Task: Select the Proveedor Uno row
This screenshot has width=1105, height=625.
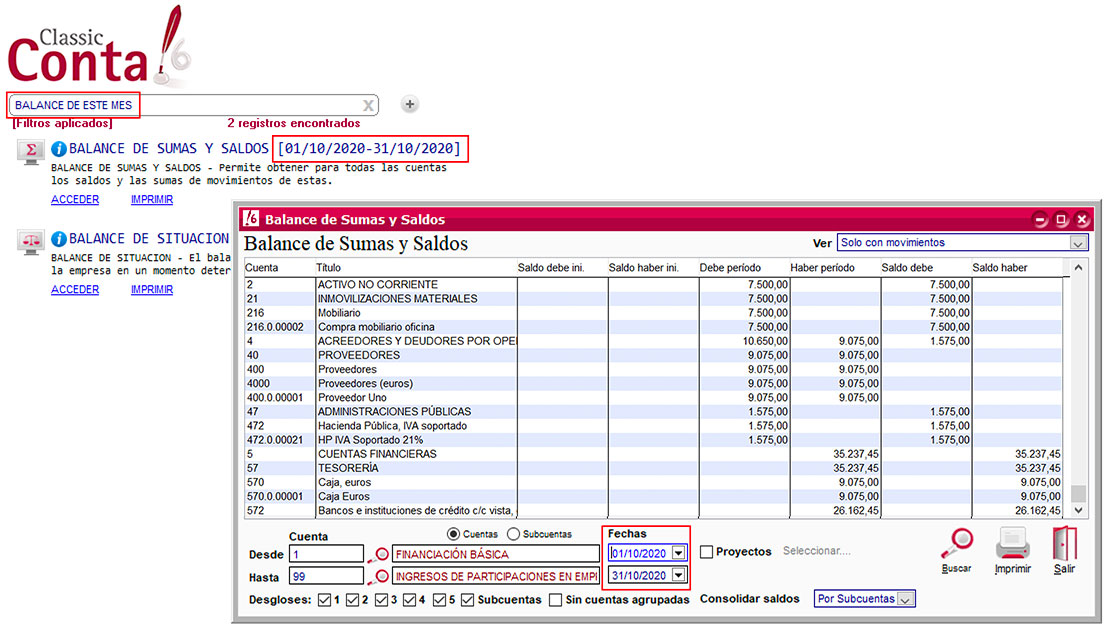Action: 653,397
